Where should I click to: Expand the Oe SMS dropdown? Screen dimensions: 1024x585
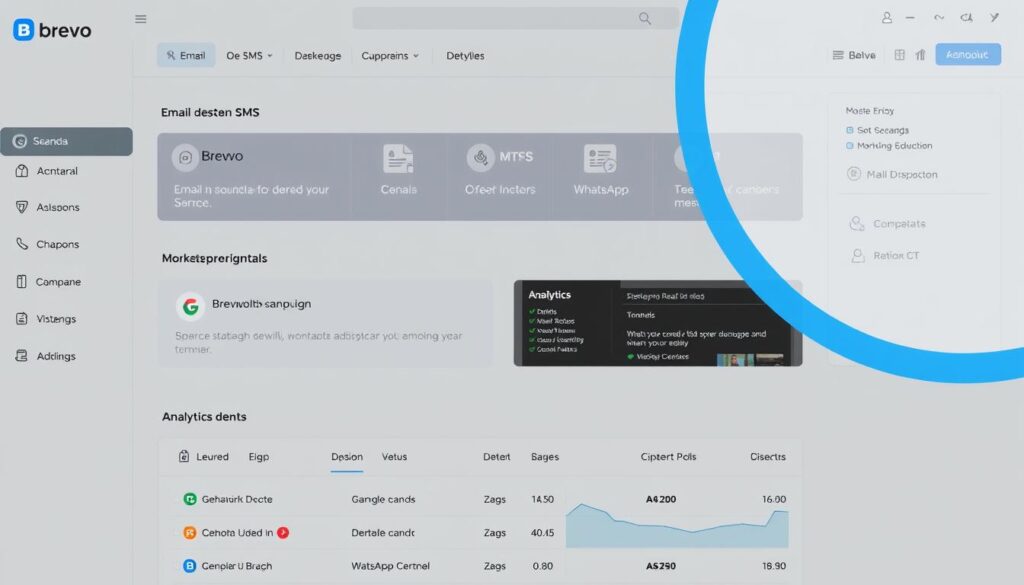(249, 55)
